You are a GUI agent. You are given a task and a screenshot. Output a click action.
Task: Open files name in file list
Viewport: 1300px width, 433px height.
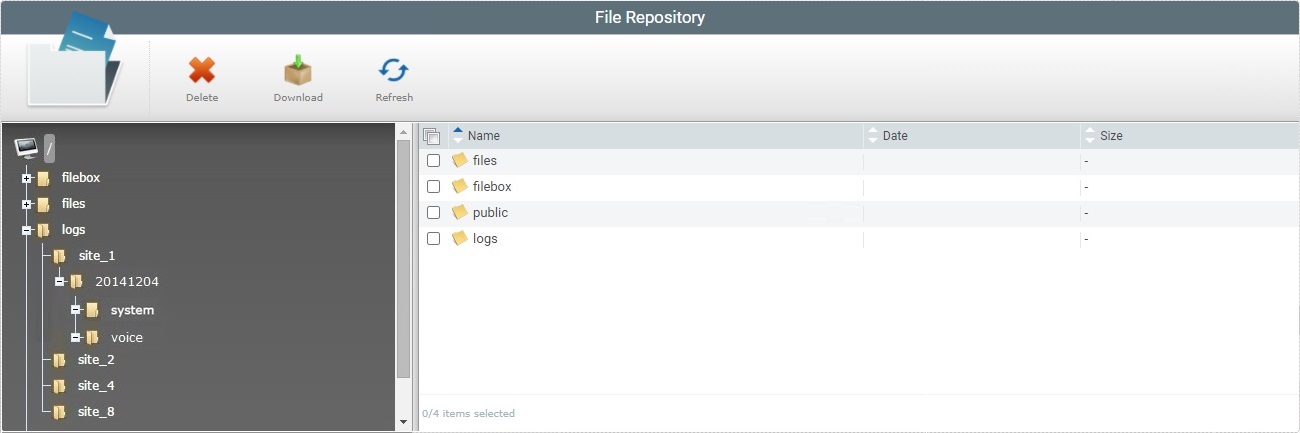[485, 160]
